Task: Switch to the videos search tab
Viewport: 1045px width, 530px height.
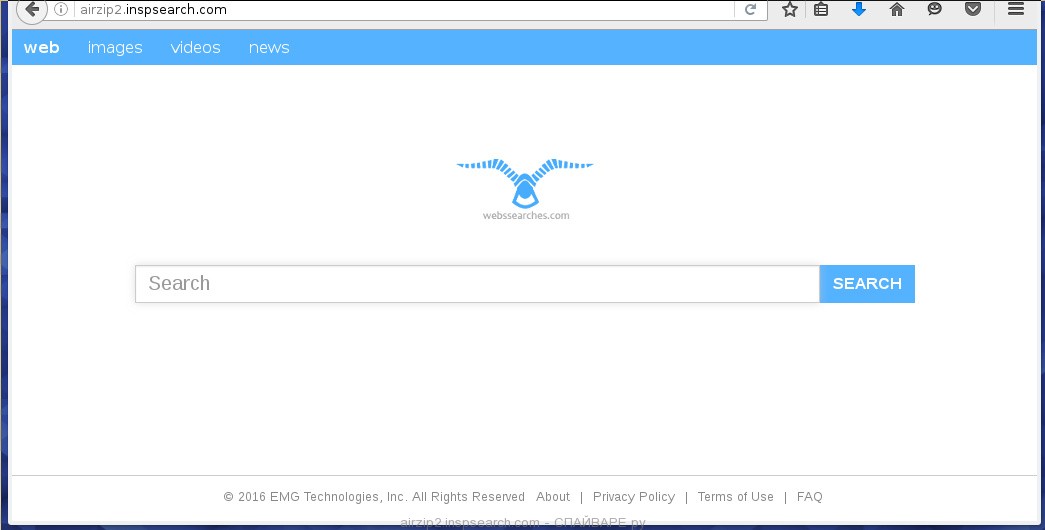Action: pos(195,47)
